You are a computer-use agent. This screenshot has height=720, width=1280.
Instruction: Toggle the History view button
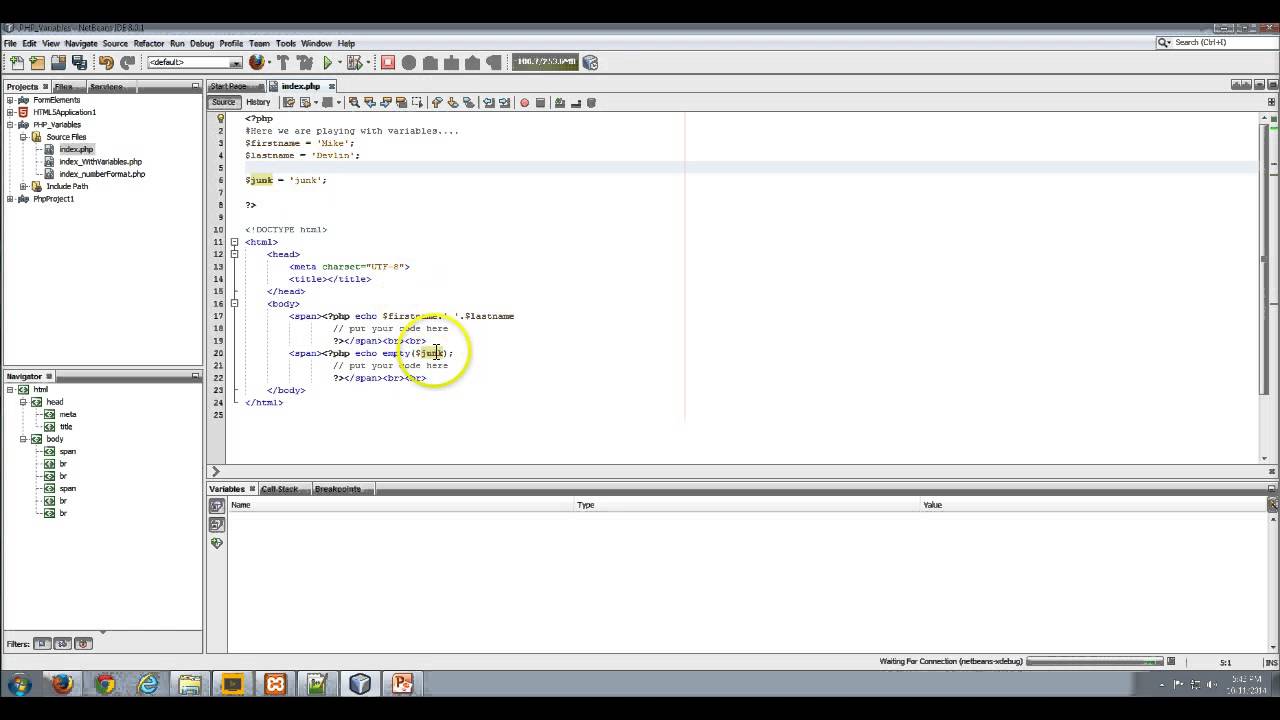(258, 102)
